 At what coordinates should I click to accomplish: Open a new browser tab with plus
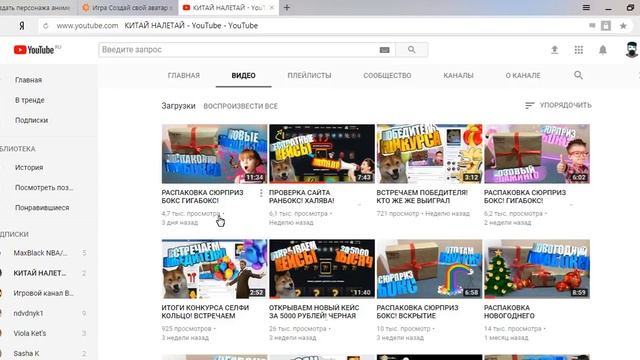287,7
